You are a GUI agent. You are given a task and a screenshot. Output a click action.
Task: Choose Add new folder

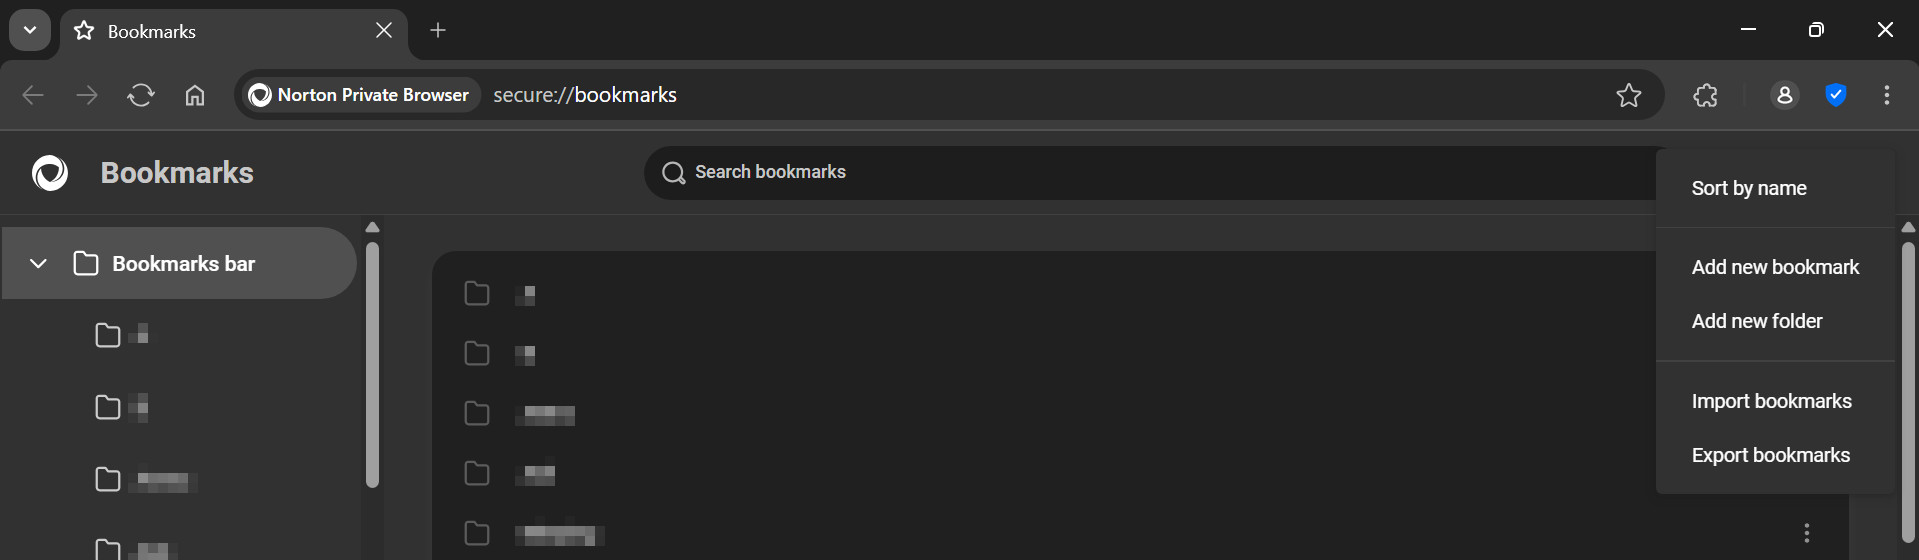[1757, 321]
